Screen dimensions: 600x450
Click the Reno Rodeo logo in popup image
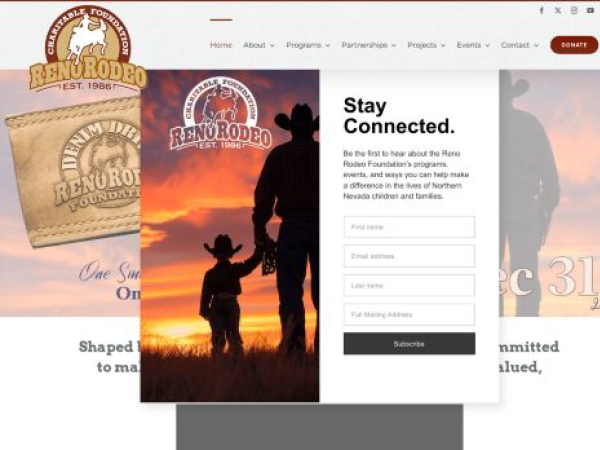[x=221, y=114]
